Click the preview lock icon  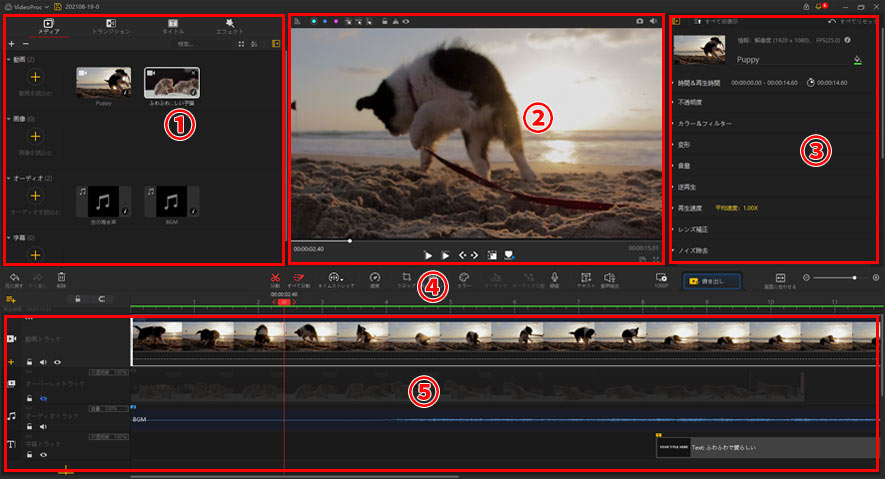tap(384, 21)
